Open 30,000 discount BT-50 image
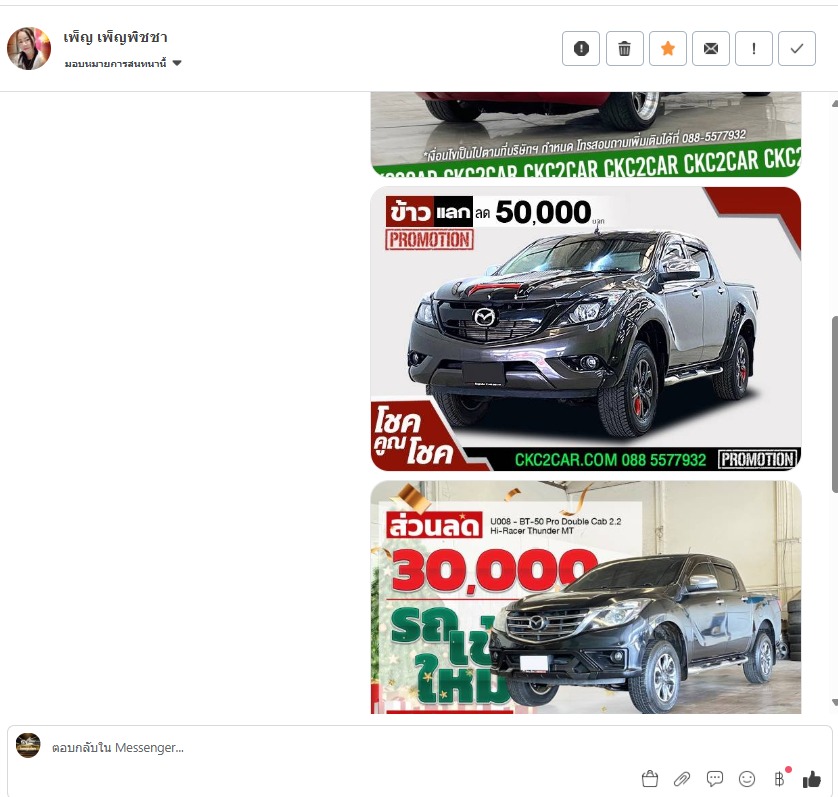The height and width of the screenshot is (797, 838). 586,597
